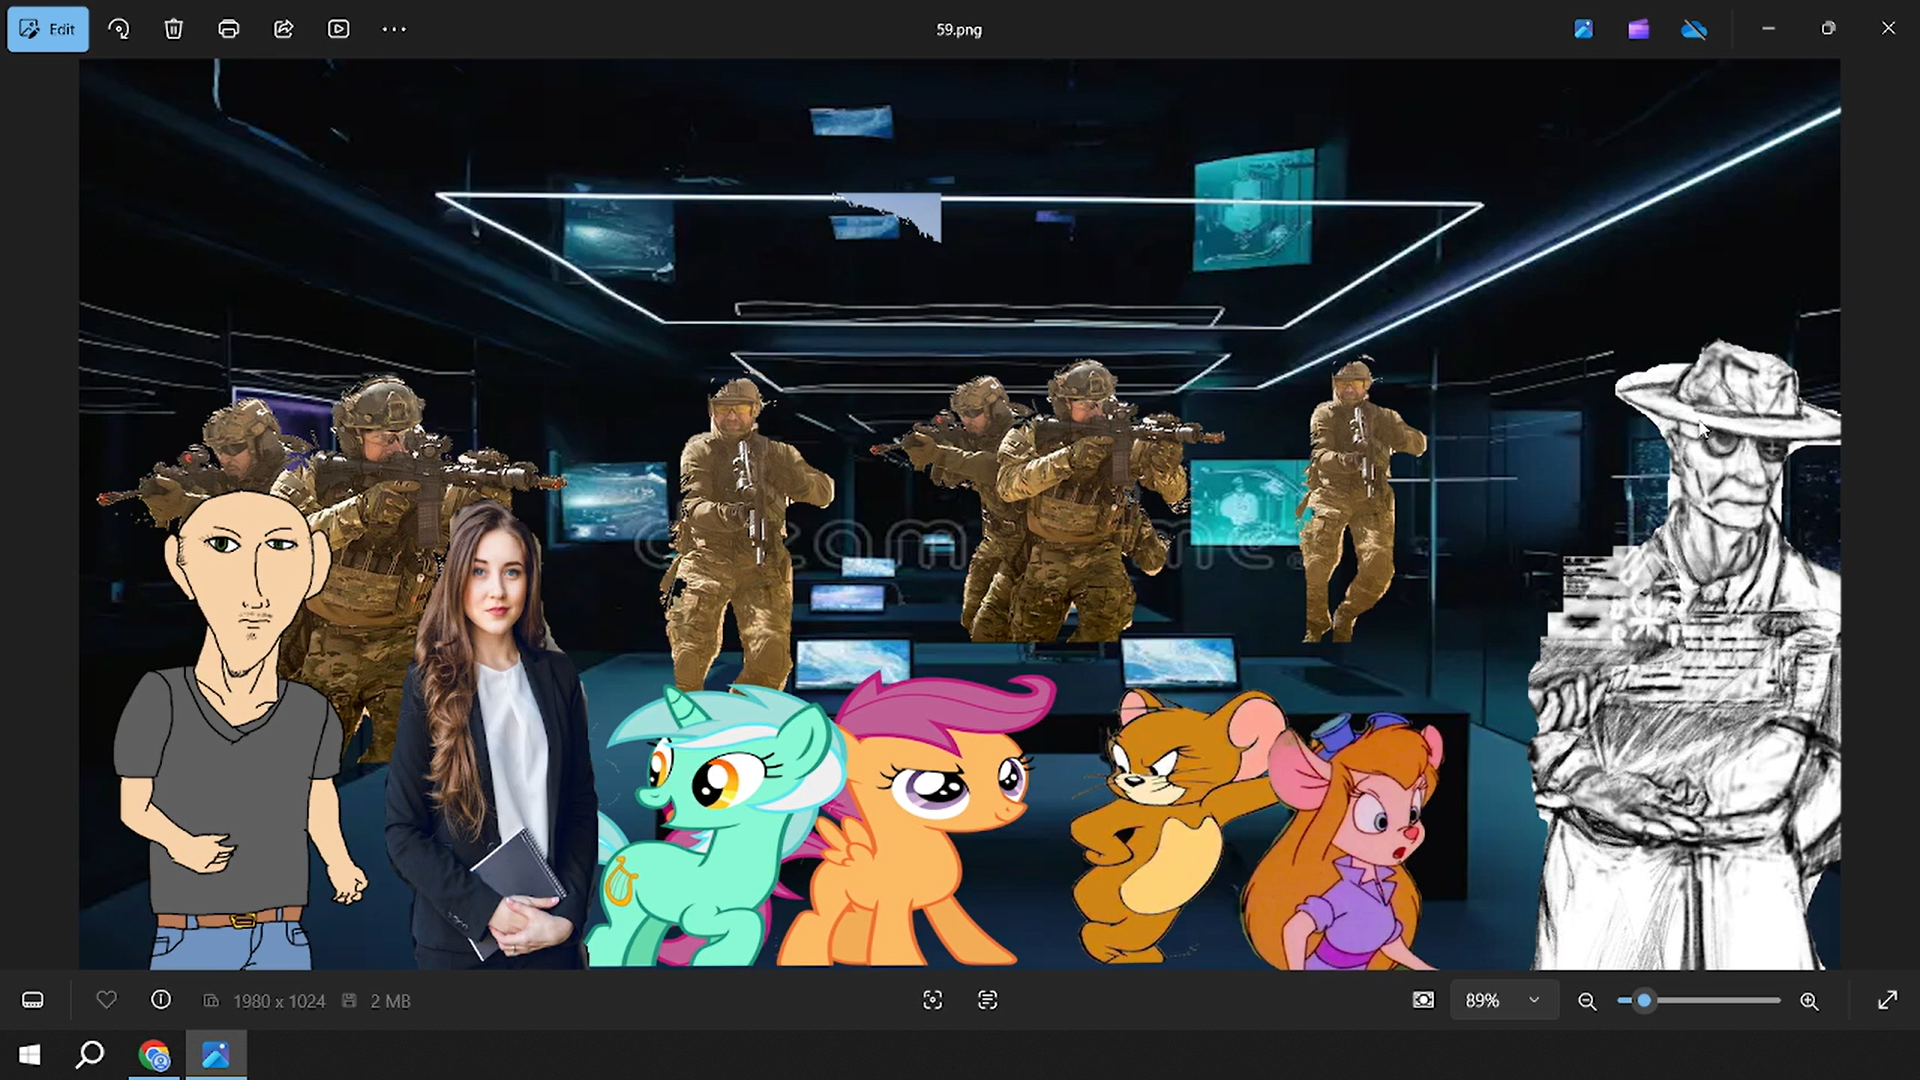Zoom out with the minus magnifier

(1587, 1001)
